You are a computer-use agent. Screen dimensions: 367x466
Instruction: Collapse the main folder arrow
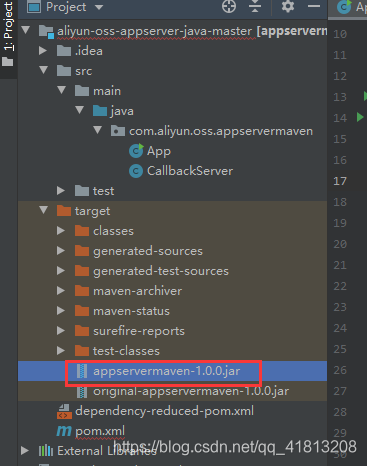point(62,90)
